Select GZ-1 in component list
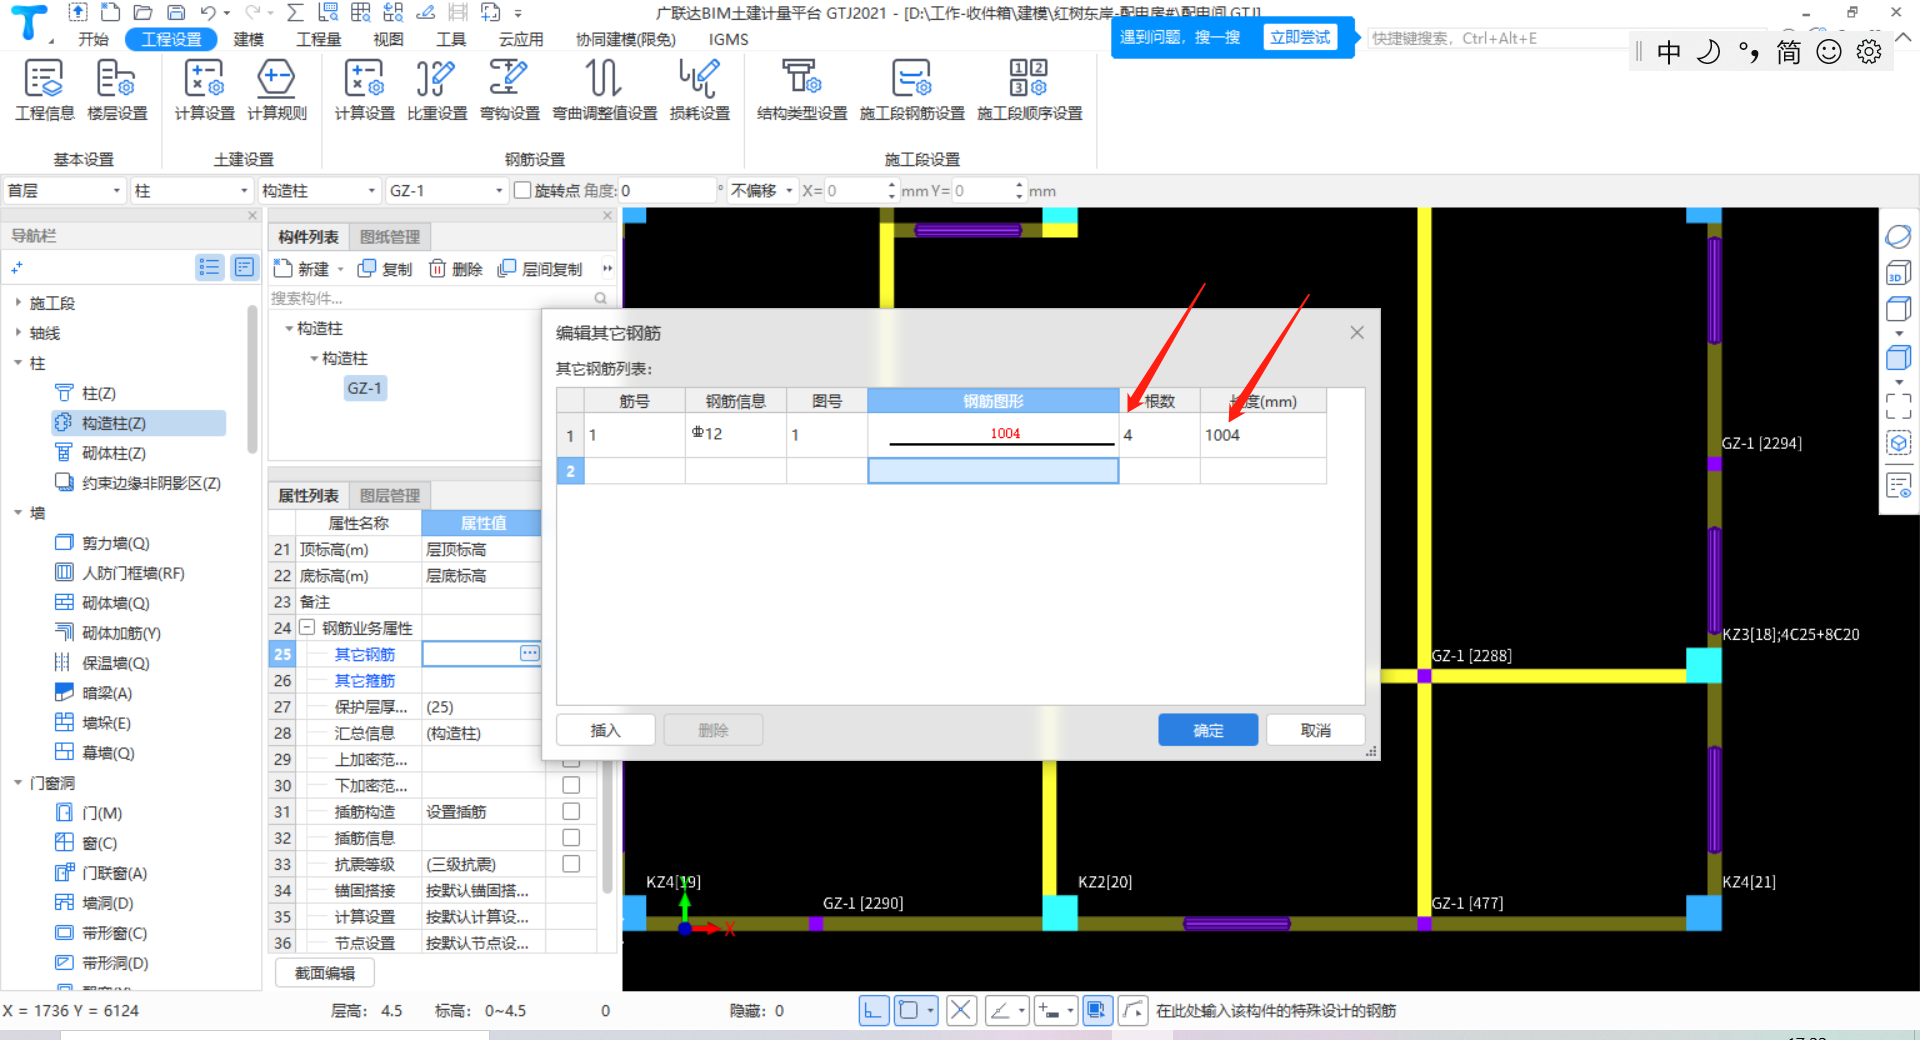The width and height of the screenshot is (1920, 1040). click(364, 388)
